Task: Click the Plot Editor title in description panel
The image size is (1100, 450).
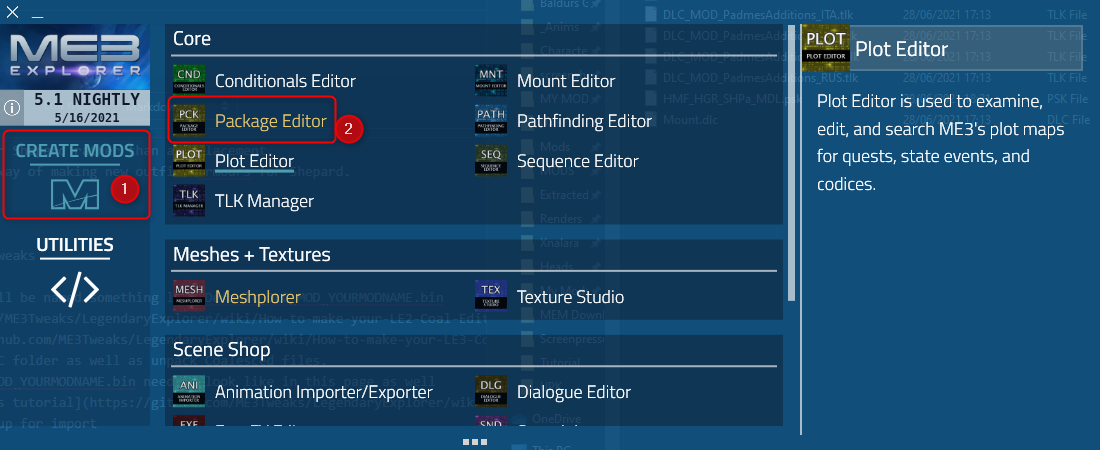Action: pyautogui.click(x=901, y=48)
